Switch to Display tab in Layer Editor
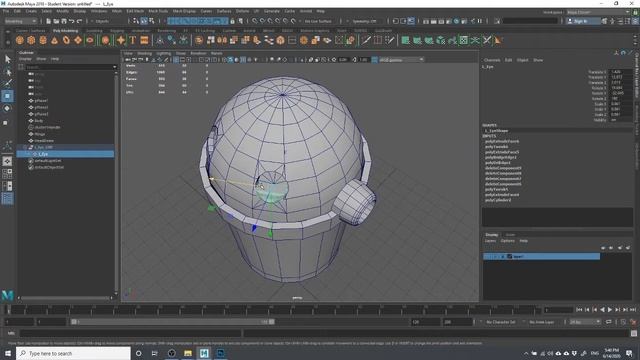Viewport: 640px width, 360px height. pyautogui.click(x=491, y=235)
